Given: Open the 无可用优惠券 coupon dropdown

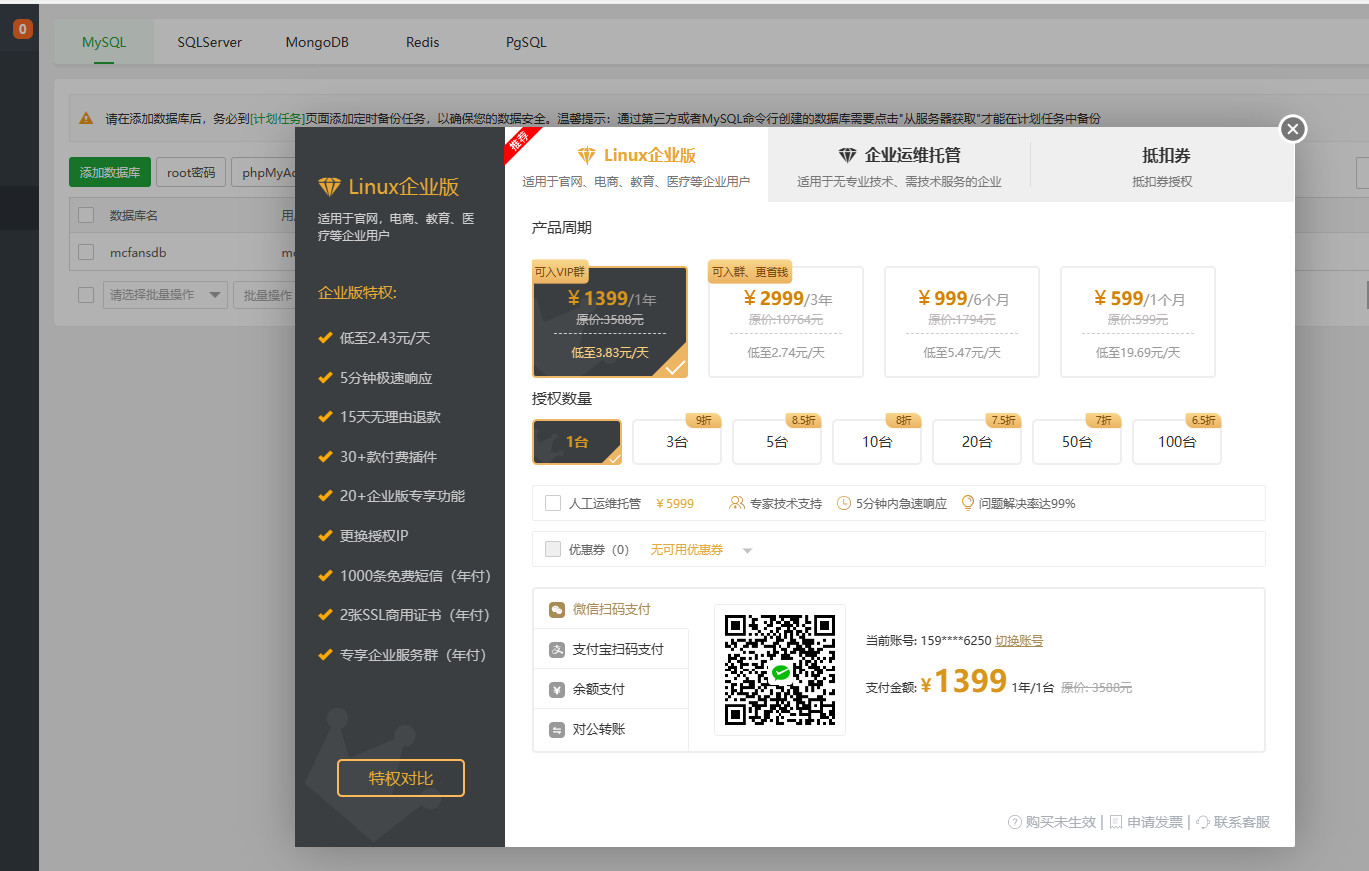Looking at the screenshot, I should [701, 550].
